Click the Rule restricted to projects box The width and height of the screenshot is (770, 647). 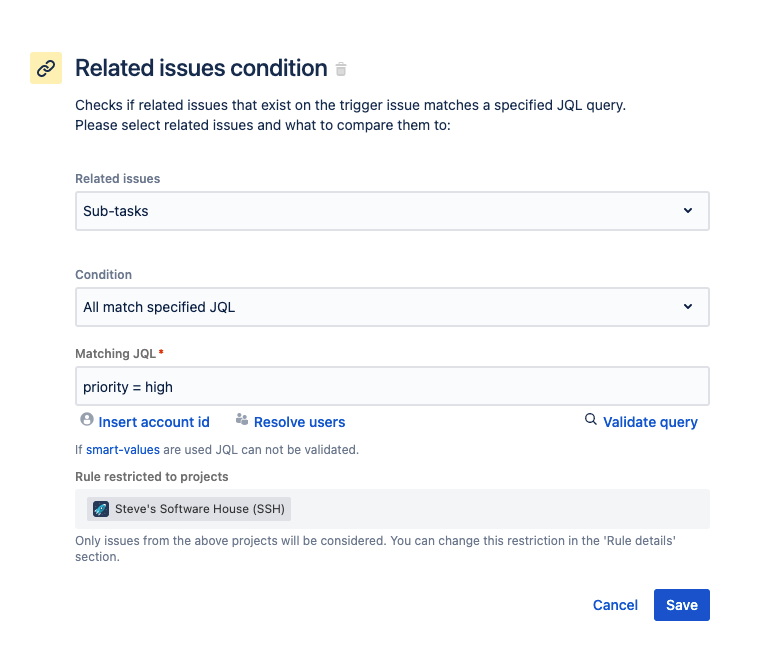(392, 509)
